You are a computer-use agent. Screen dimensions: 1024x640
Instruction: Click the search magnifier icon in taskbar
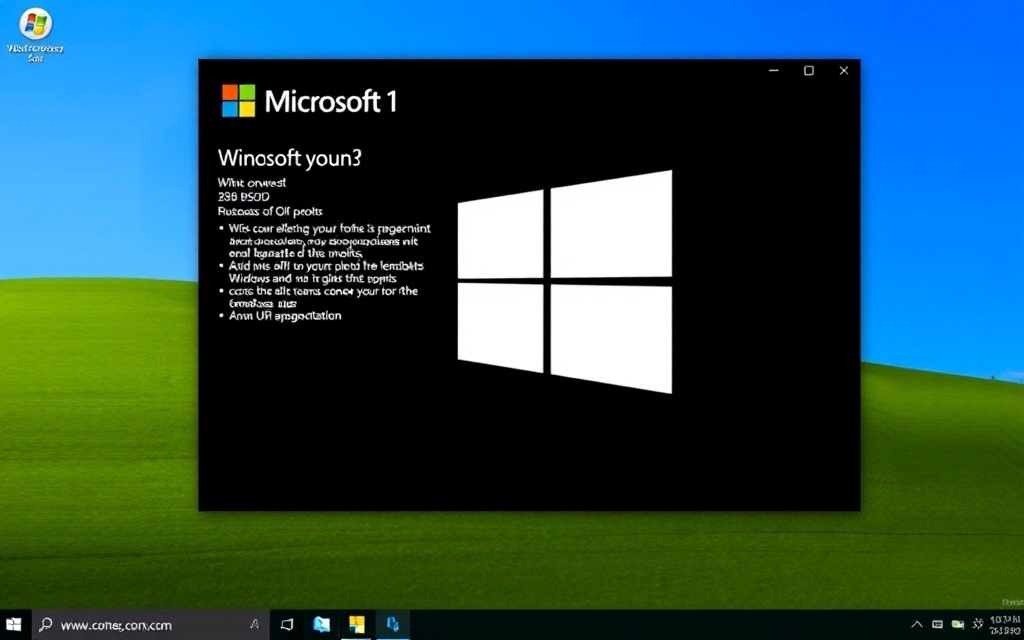pyautogui.click(x=46, y=624)
